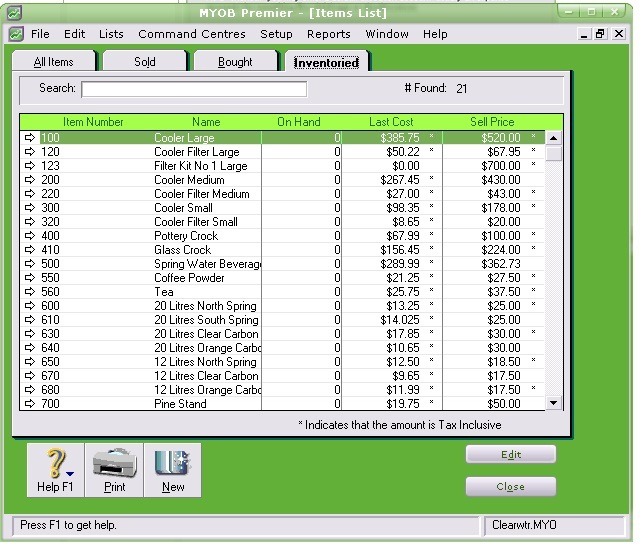The height and width of the screenshot is (550, 642).
Task: Click the items list scrollbar thumb
Action: click(554, 154)
